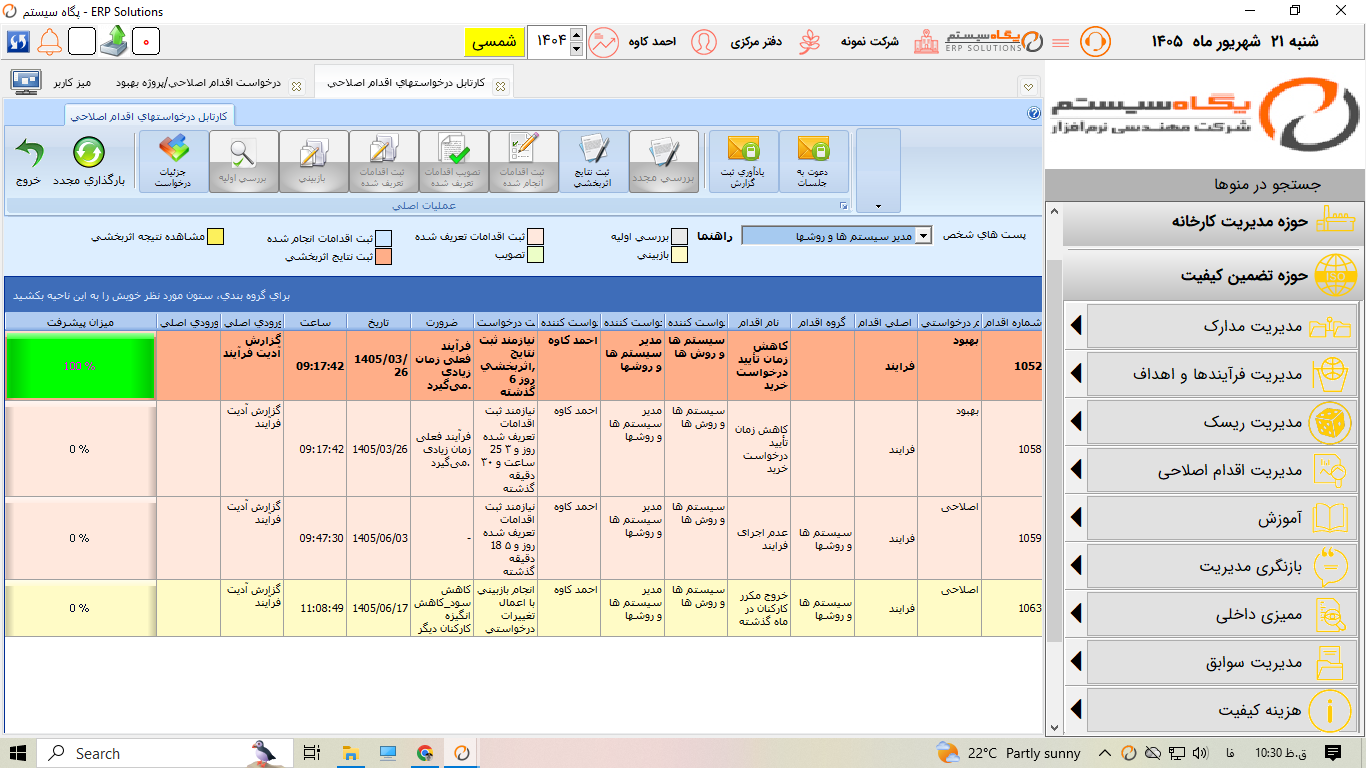1366x768 pixels.
Task: Click the trend chart icon beside year 1404
Action: click(604, 42)
